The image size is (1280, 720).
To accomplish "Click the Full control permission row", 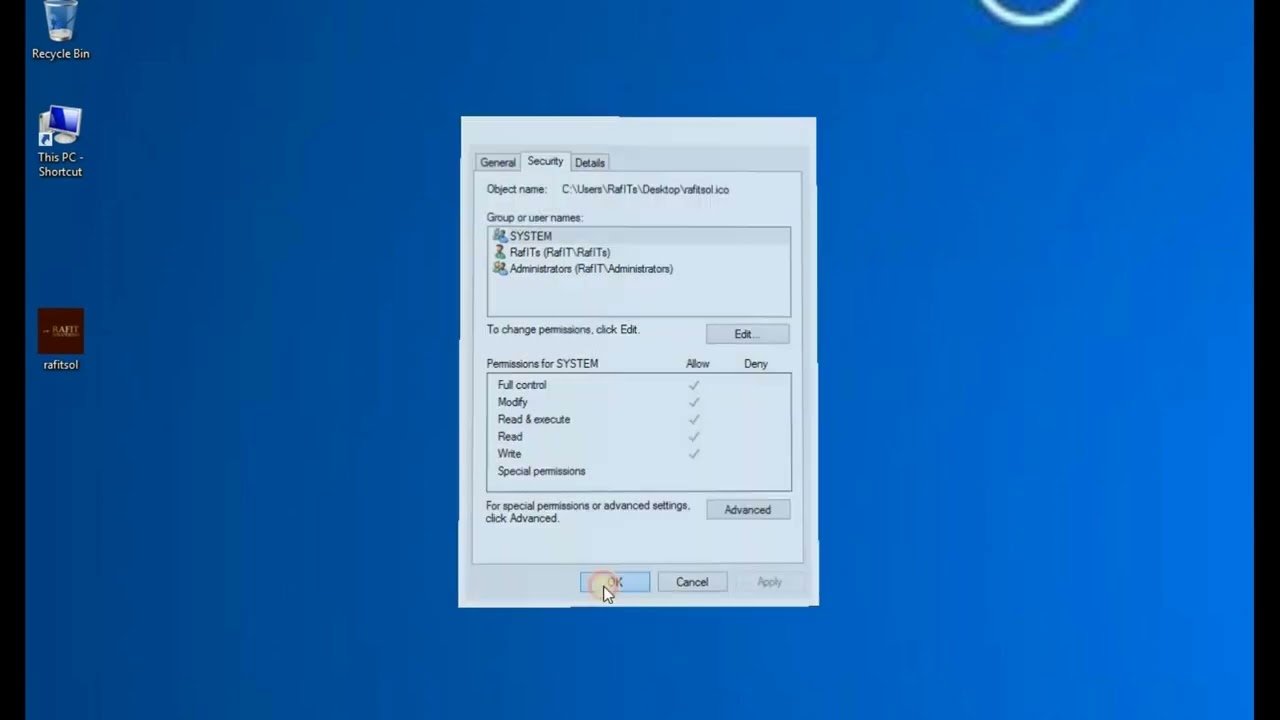I will pos(638,385).
